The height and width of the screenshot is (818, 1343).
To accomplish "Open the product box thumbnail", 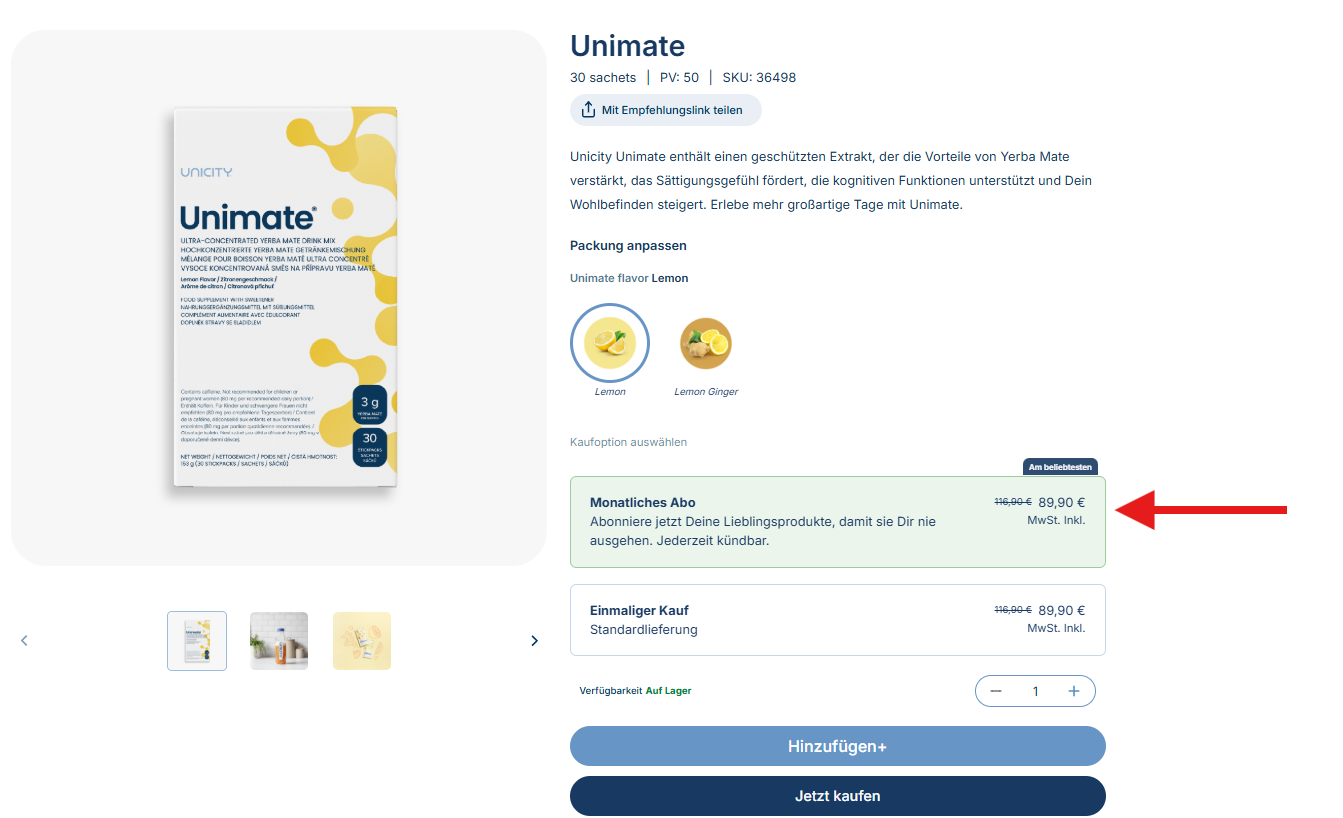I will (x=197, y=641).
